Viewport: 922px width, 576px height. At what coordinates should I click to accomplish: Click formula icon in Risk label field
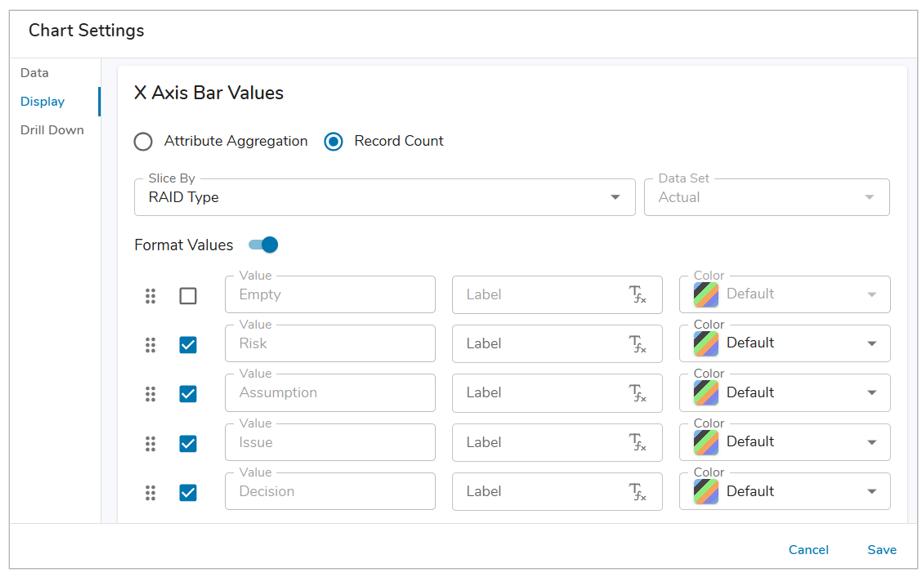click(637, 344)
